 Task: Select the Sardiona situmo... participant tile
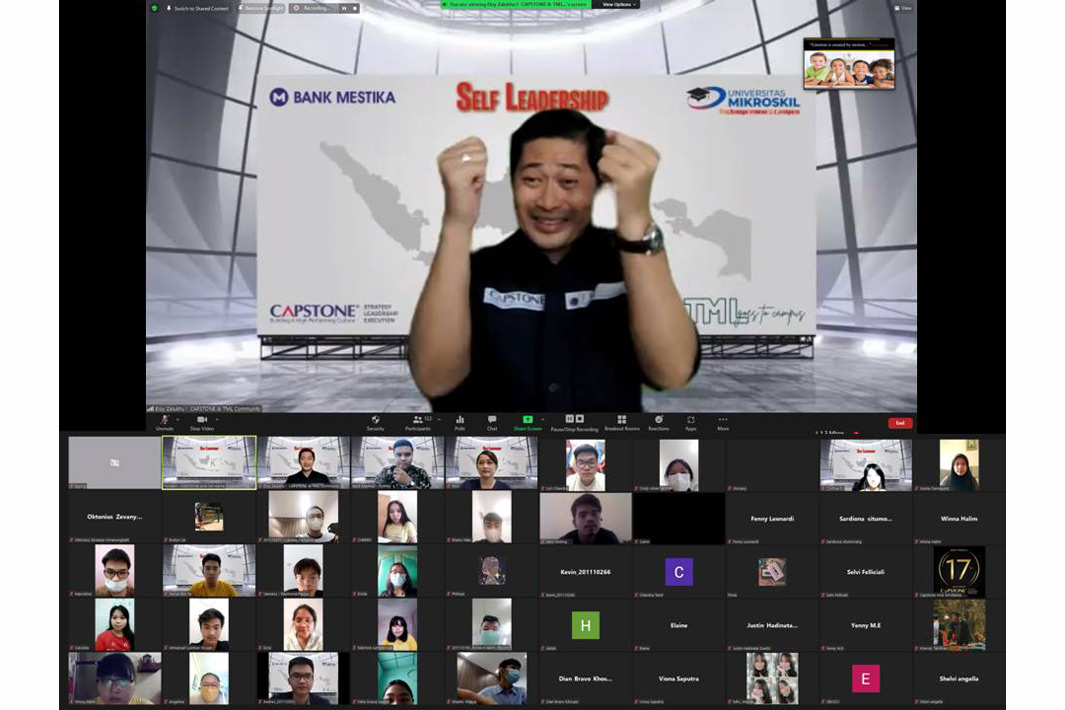point(865,518)
